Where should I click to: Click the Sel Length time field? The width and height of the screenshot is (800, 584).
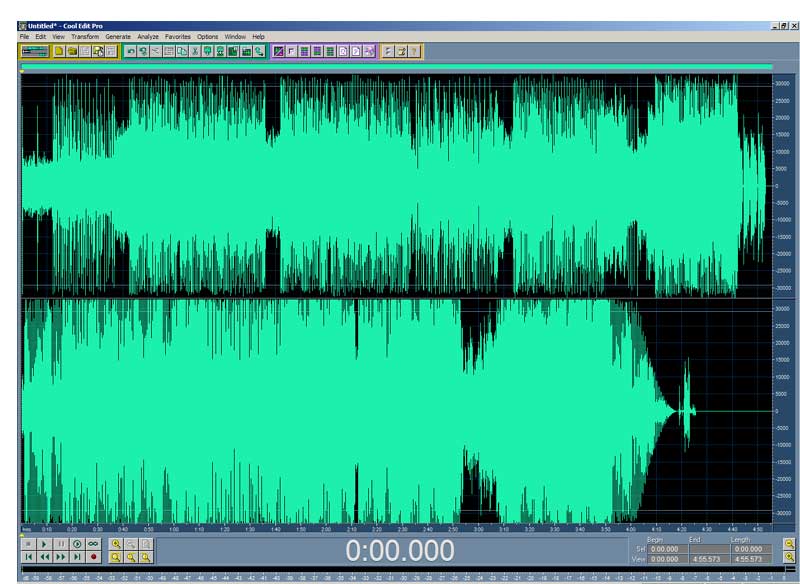751,549
